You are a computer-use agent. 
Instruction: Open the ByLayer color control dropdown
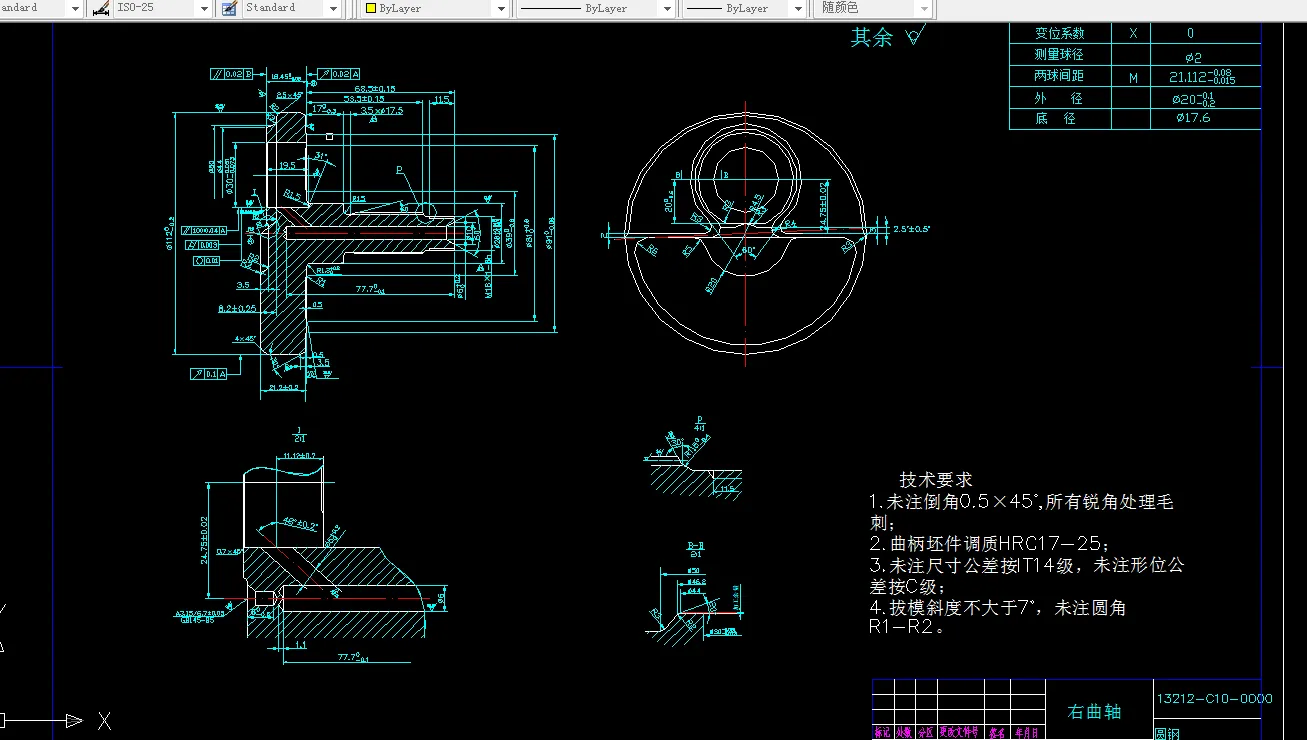(x=502, y=8)
